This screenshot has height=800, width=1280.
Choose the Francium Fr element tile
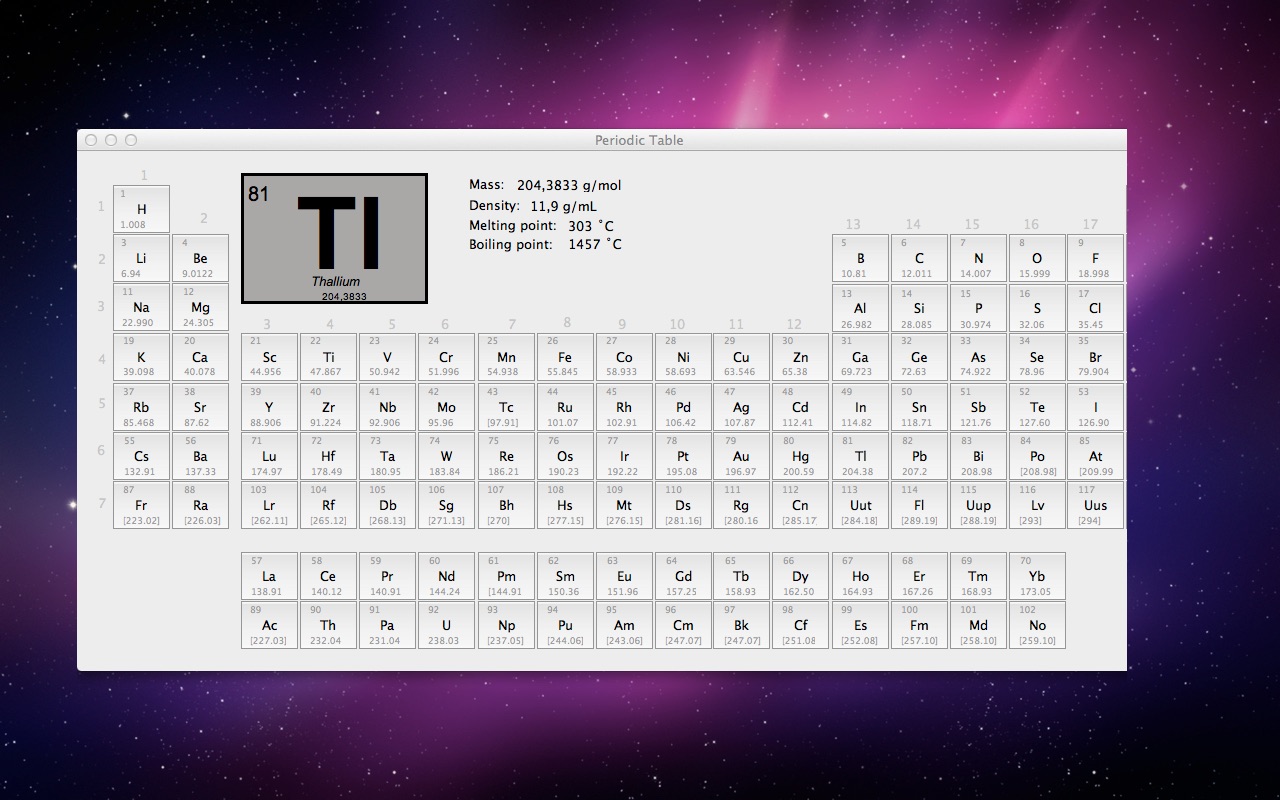(141, 505)
